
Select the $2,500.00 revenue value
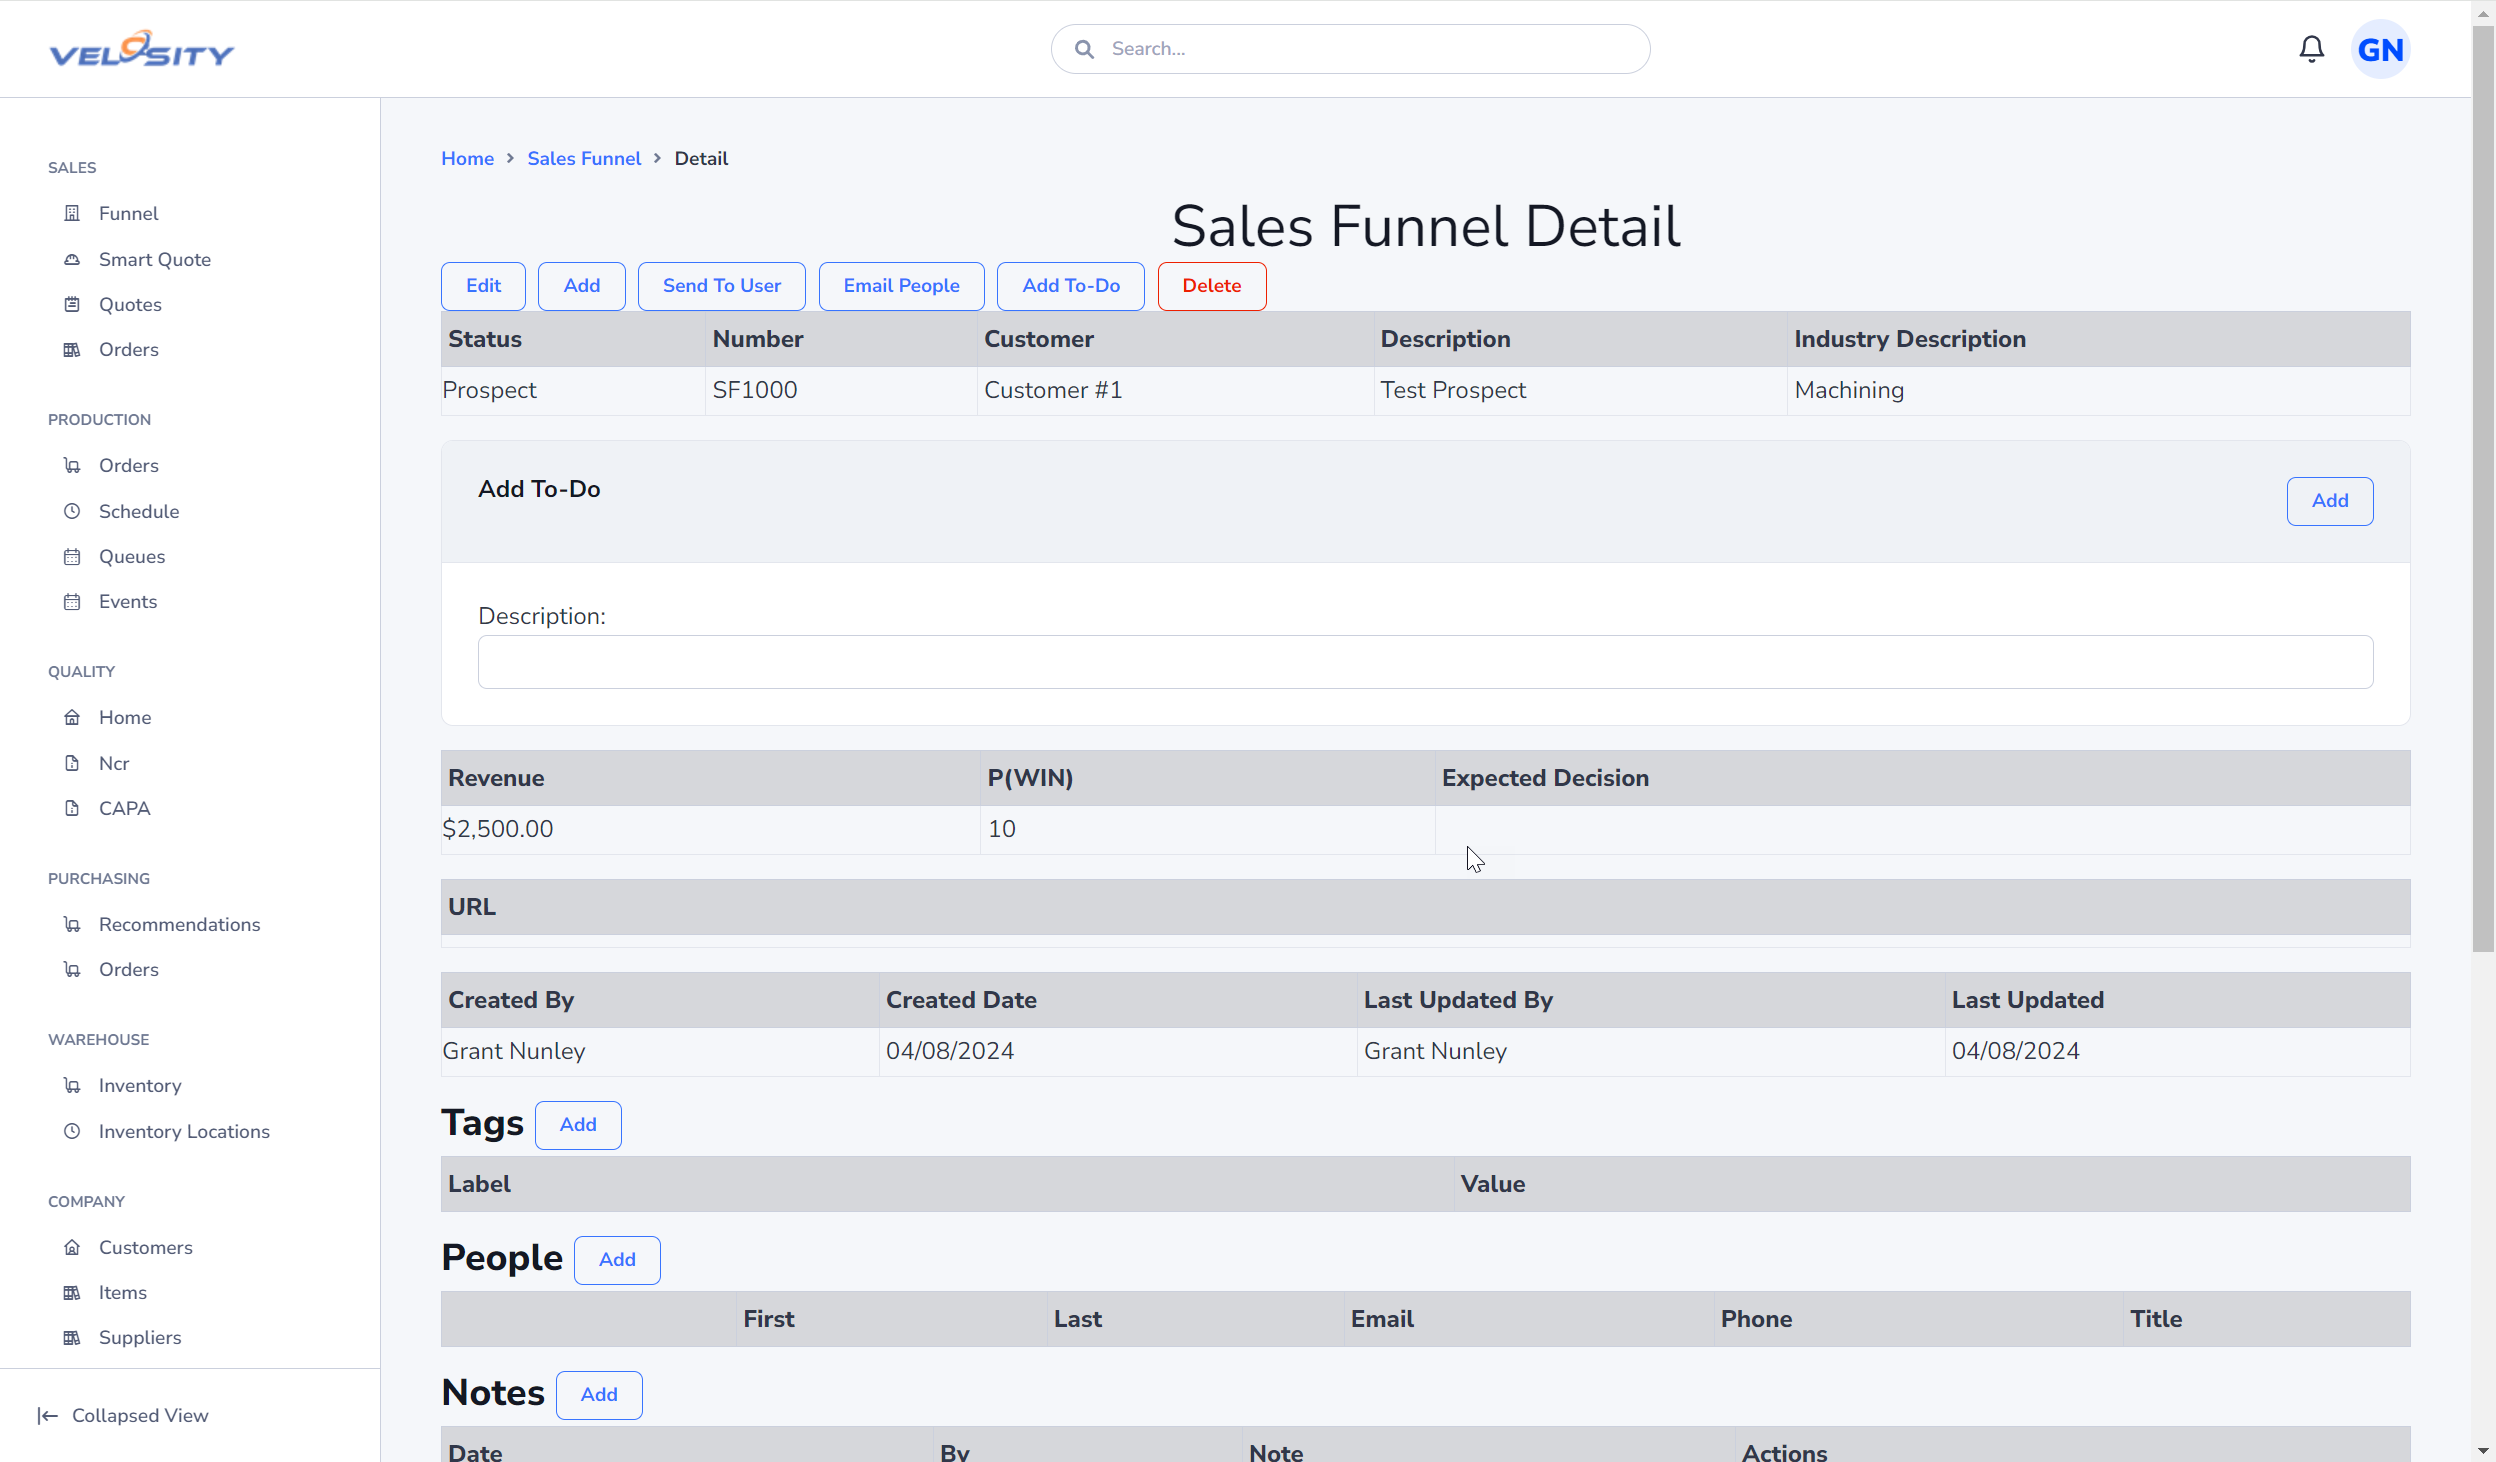click(x=497, y=829)
